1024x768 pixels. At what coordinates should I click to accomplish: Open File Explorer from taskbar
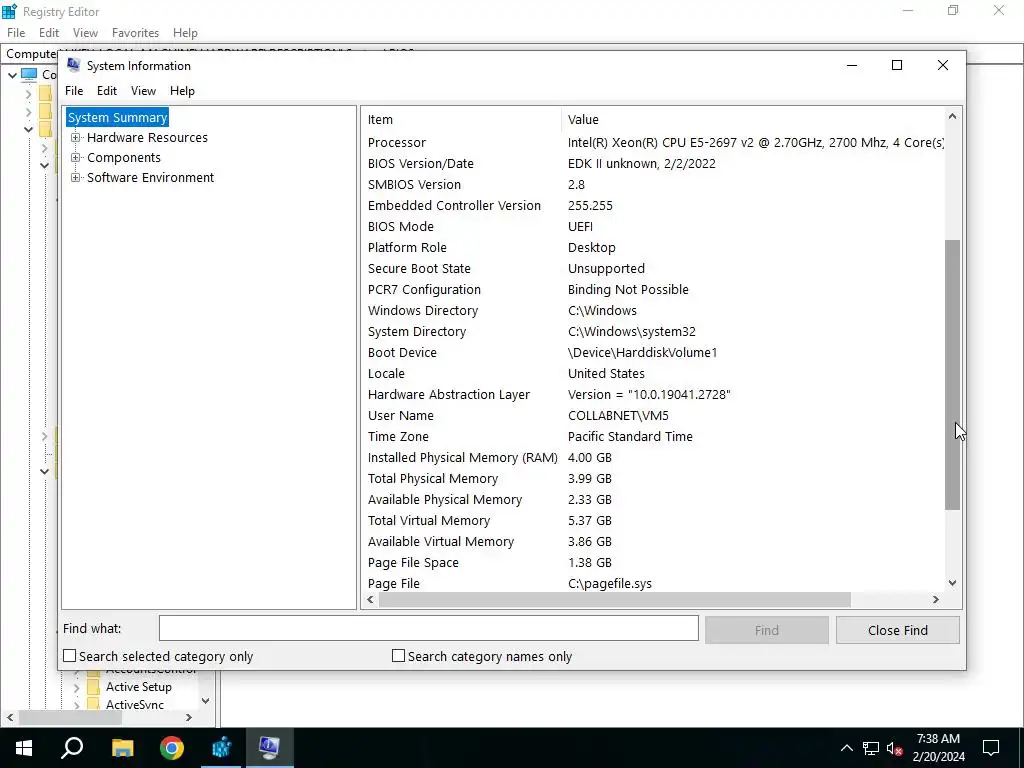[x=122, y=748]
